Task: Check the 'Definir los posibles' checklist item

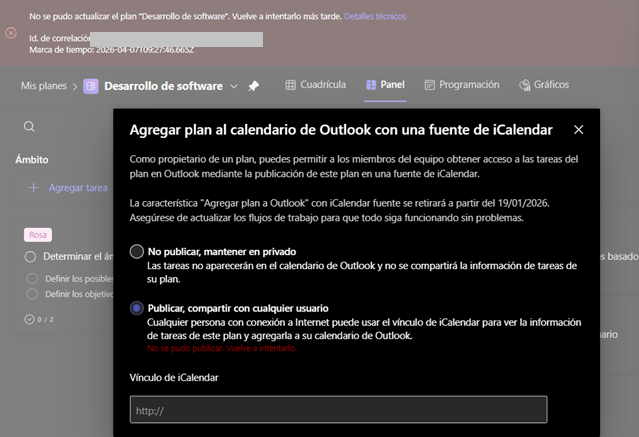Action: click(x=32, y=279)
